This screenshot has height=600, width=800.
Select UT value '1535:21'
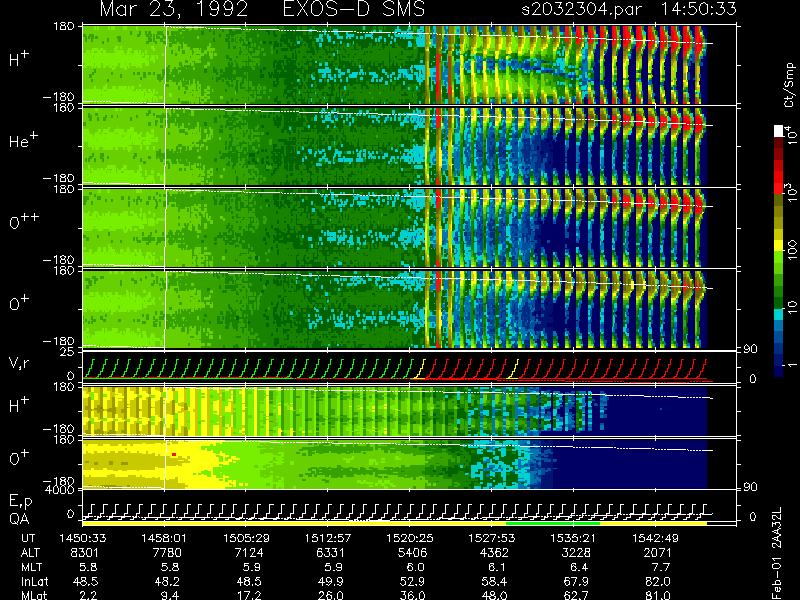click(x=573, y=538)
